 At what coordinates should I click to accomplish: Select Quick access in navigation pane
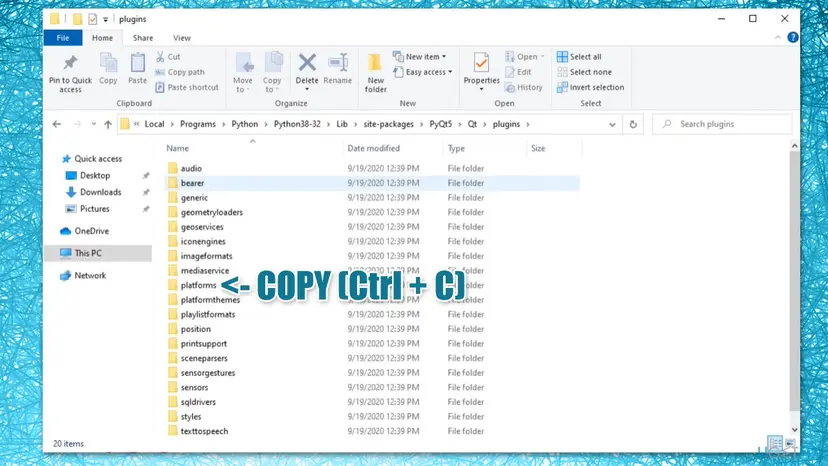point(92,159)
